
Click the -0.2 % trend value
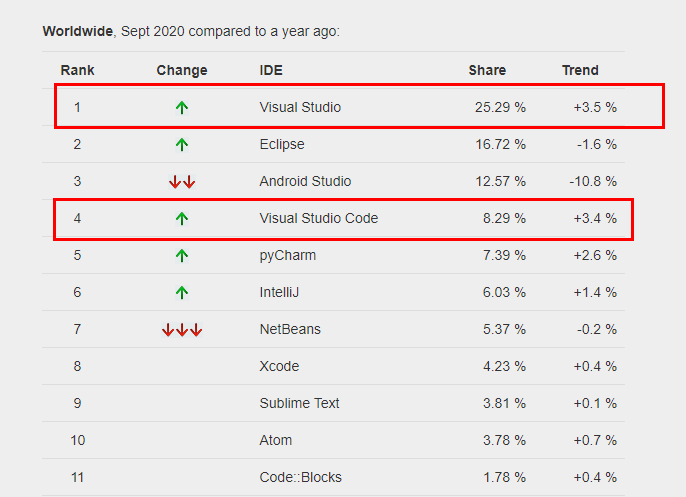[x=597, y=329]
